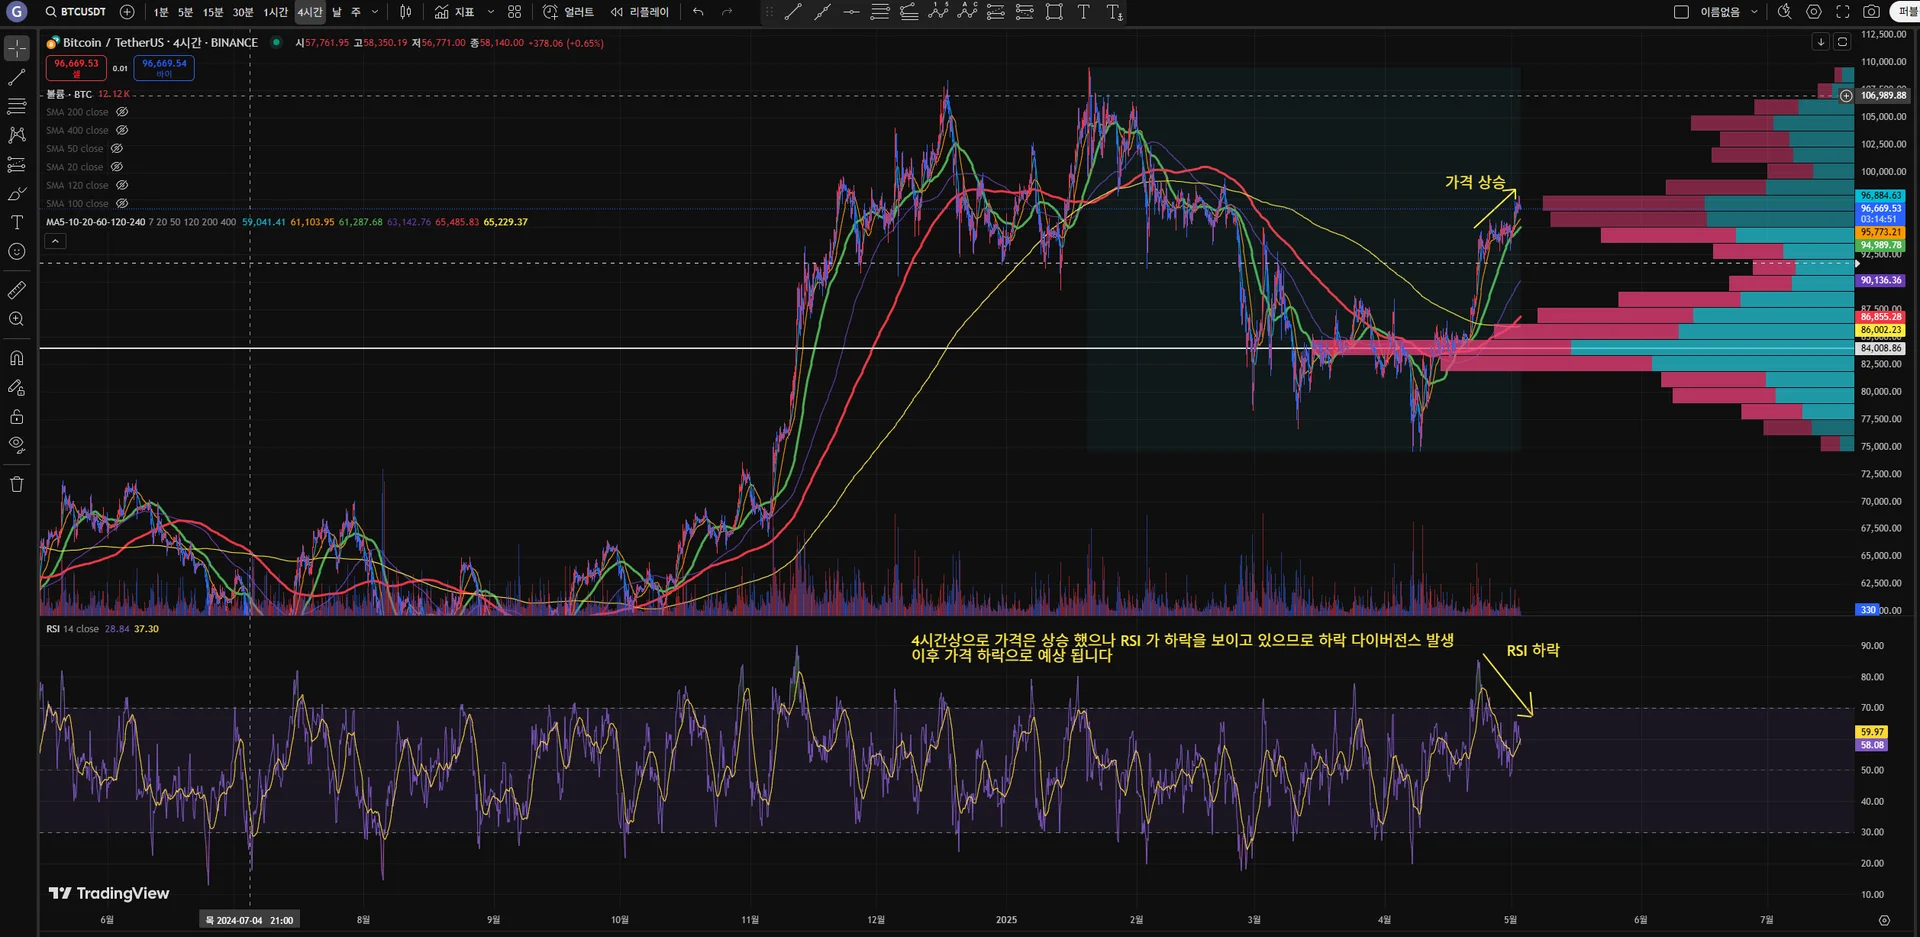Unhide the SMA 100 close indicator
Viewport: 1920px width, 937px height.
click(x=122, y=203)
